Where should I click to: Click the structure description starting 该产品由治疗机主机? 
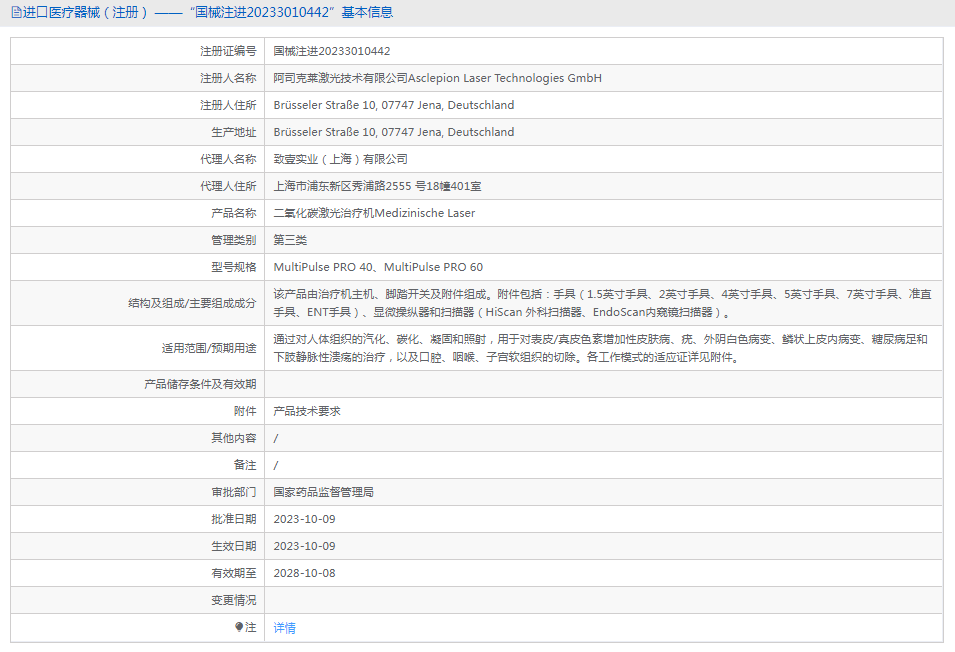click(x=602, y=303)
